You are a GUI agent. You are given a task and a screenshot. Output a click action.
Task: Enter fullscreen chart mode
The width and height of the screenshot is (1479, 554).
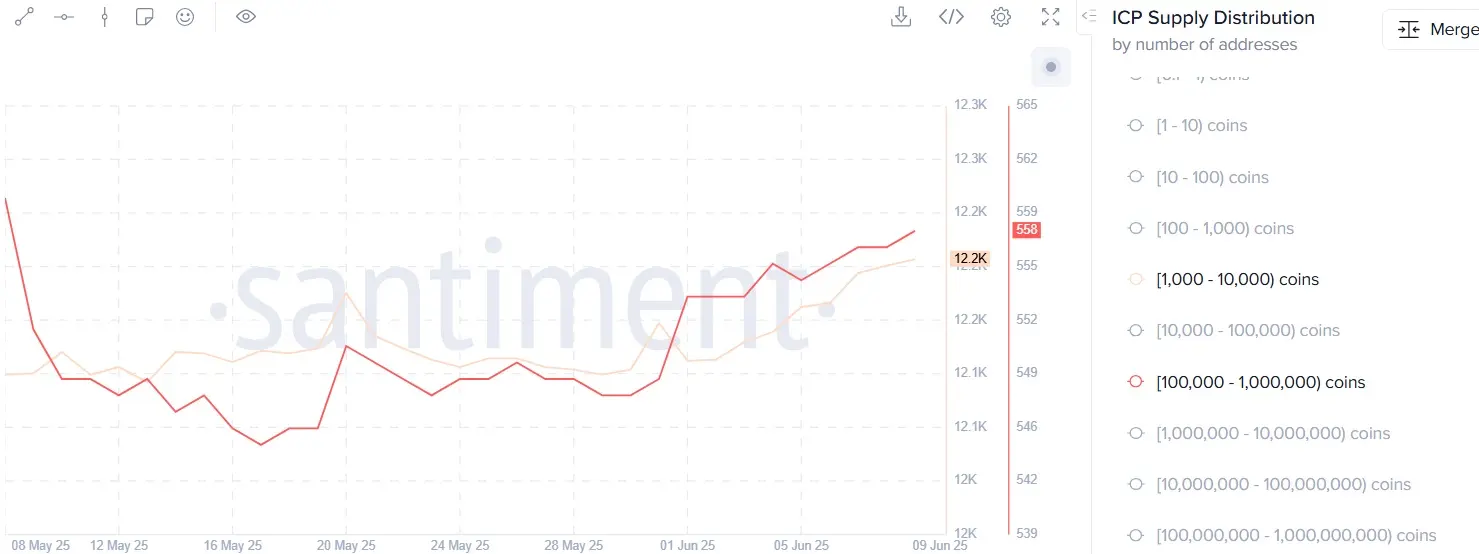1050,17
